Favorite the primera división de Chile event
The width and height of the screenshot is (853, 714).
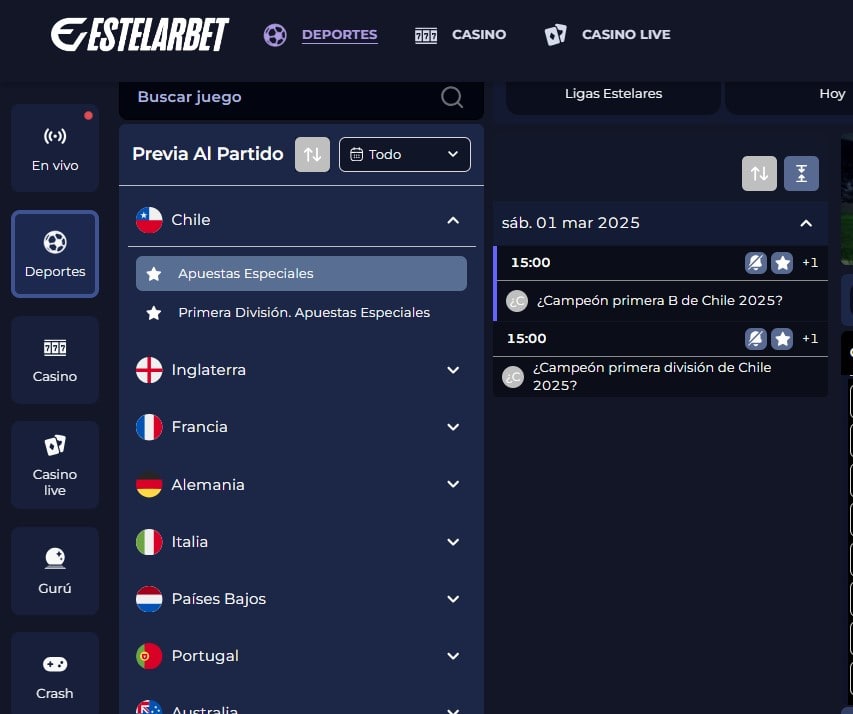(783, 339)
